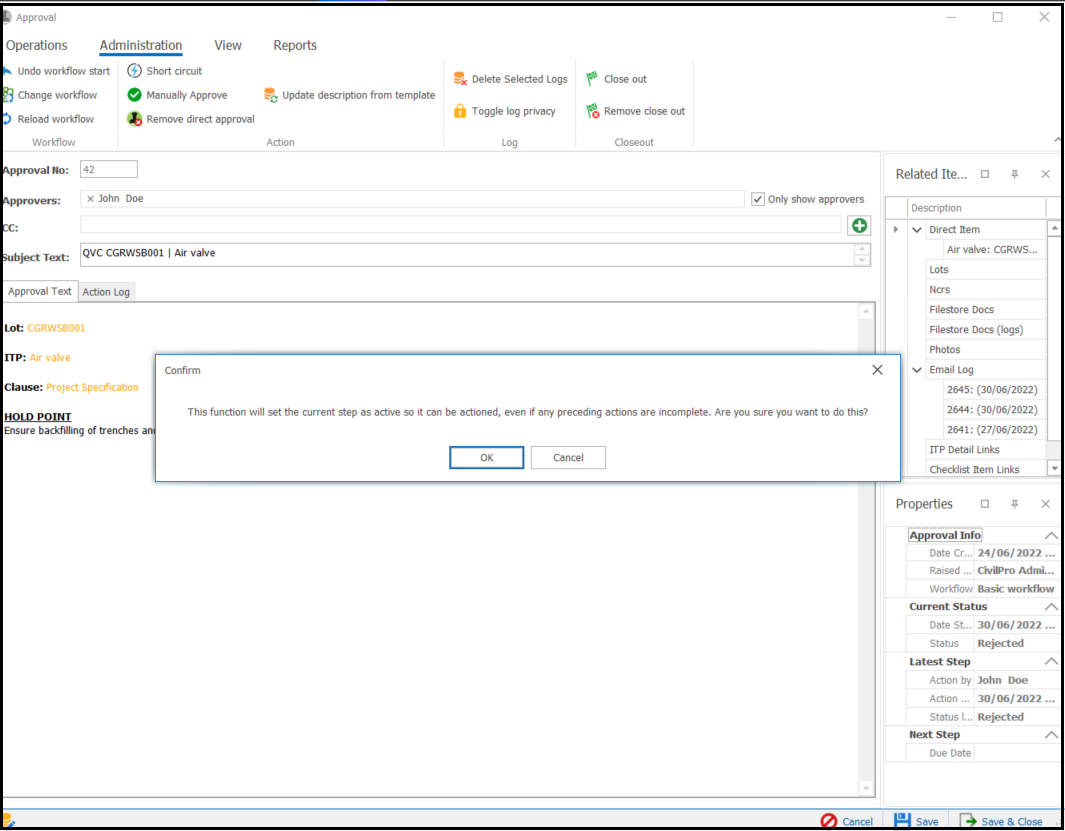
Task: Click the Remove direct approval icon
Action: click(x=135, y=119)
